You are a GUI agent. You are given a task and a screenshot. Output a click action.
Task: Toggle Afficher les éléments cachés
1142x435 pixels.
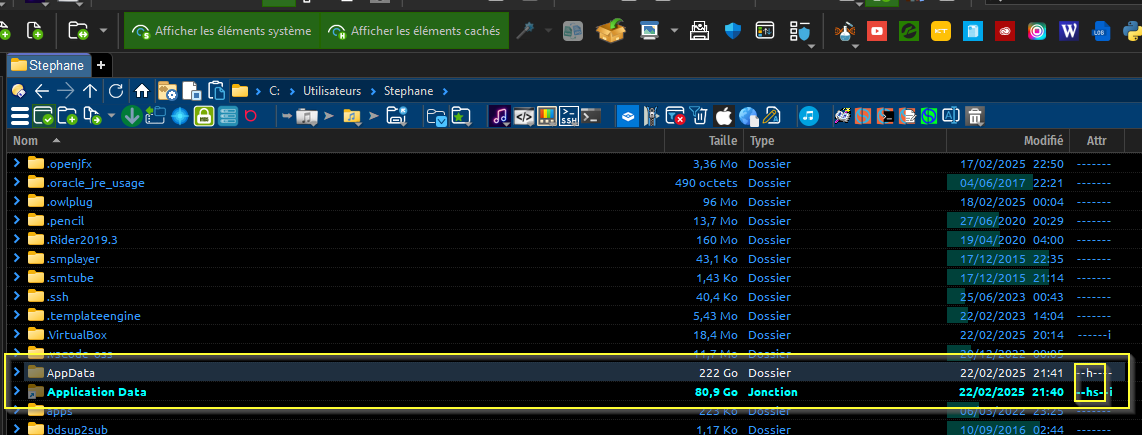coord(414,31)
